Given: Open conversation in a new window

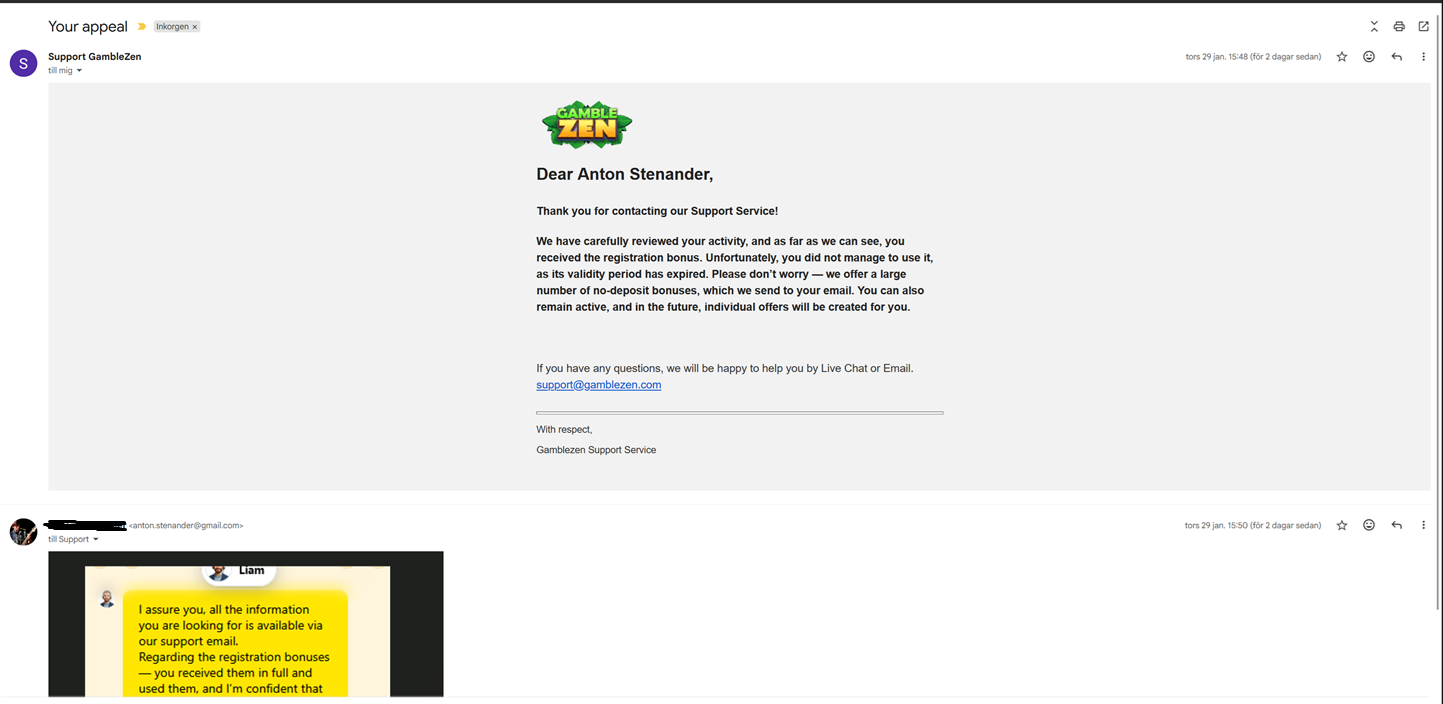Looking at the screenshot, I should [x=1424, y=27].
